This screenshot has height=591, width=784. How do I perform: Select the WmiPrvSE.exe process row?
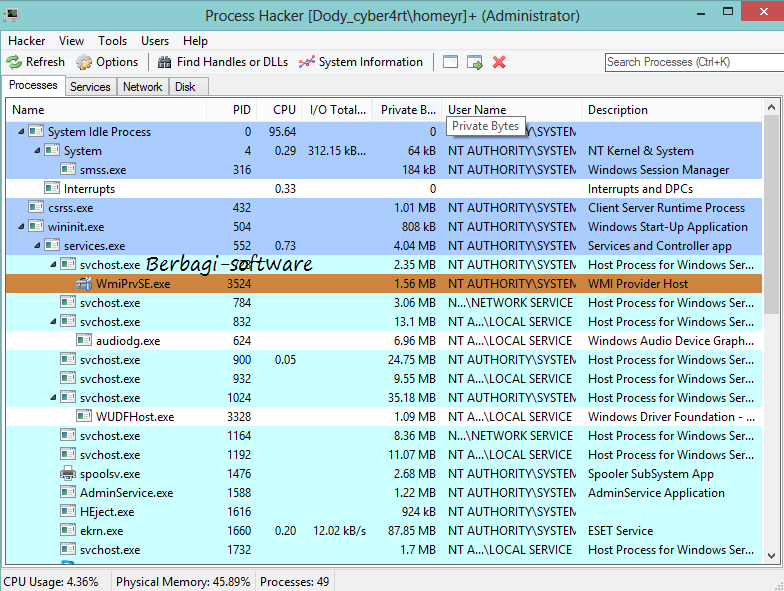pos(384,284)
